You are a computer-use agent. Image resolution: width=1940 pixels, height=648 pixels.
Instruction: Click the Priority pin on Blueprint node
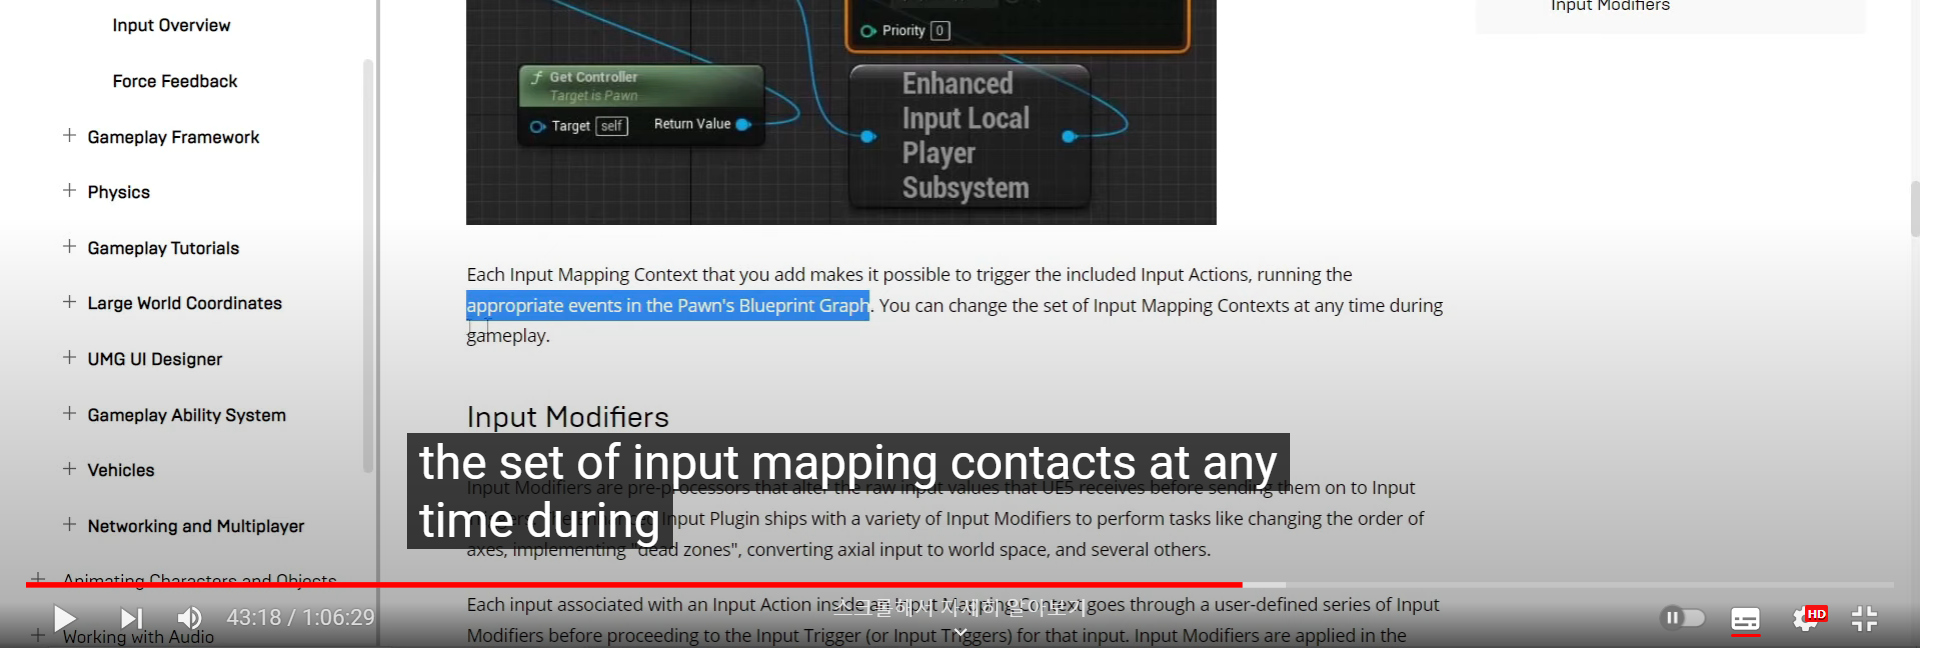[868, 31]
